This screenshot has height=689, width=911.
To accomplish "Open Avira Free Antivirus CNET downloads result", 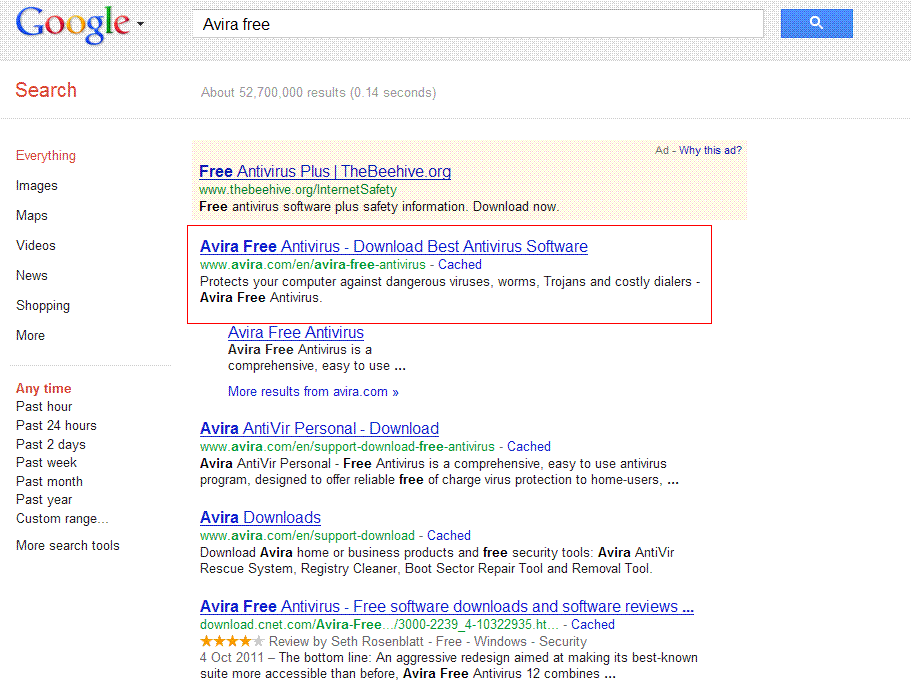I will (447, 606).
